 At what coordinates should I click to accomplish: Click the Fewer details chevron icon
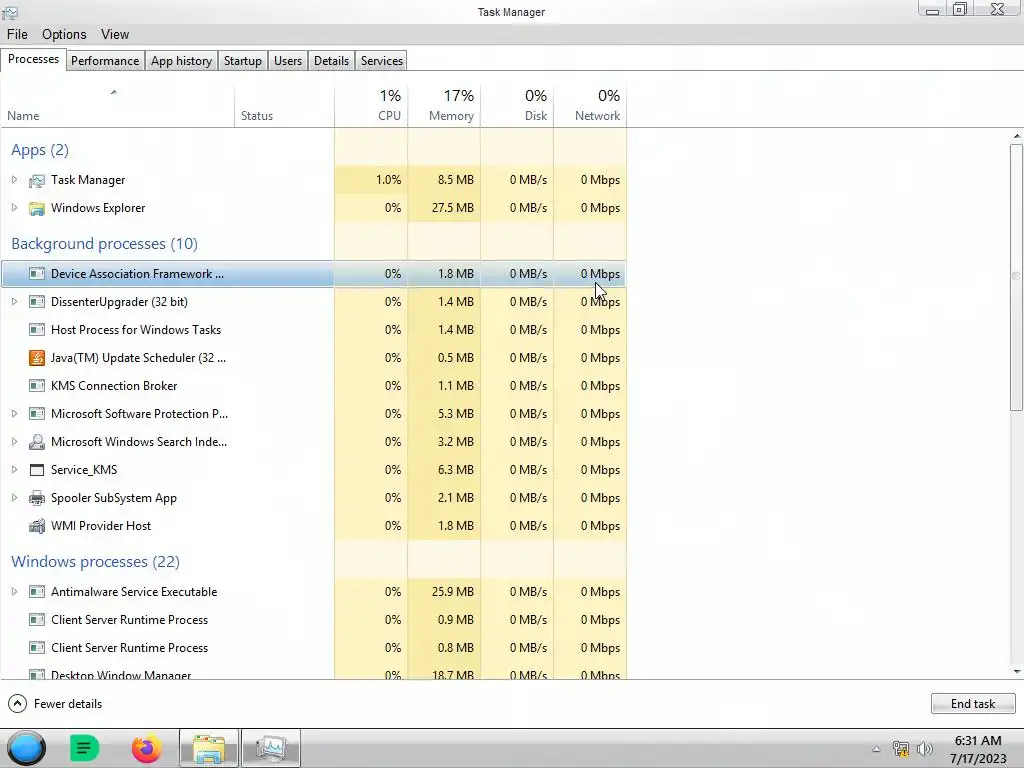pyautogui.click(x=18, y=703)
